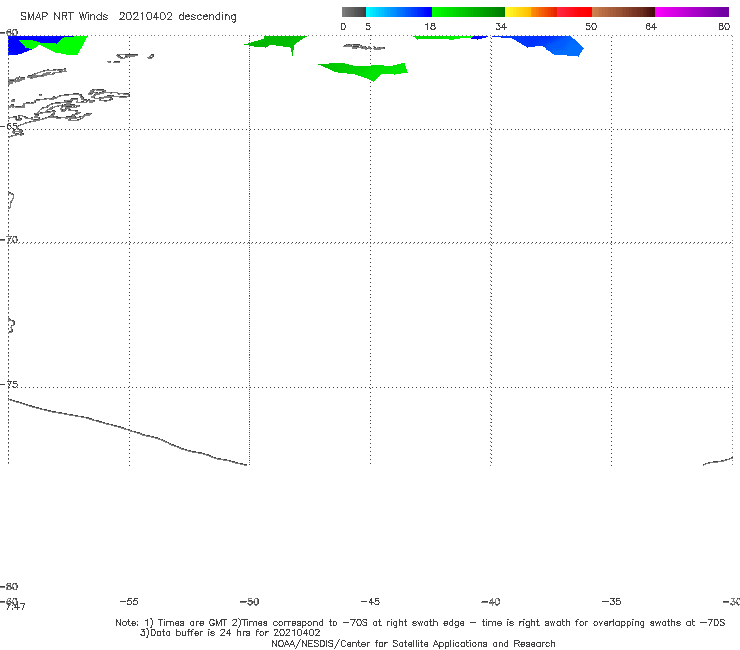Click the colorbar label '18'
This screenshot has width=740, height=650.
(430, 27)
